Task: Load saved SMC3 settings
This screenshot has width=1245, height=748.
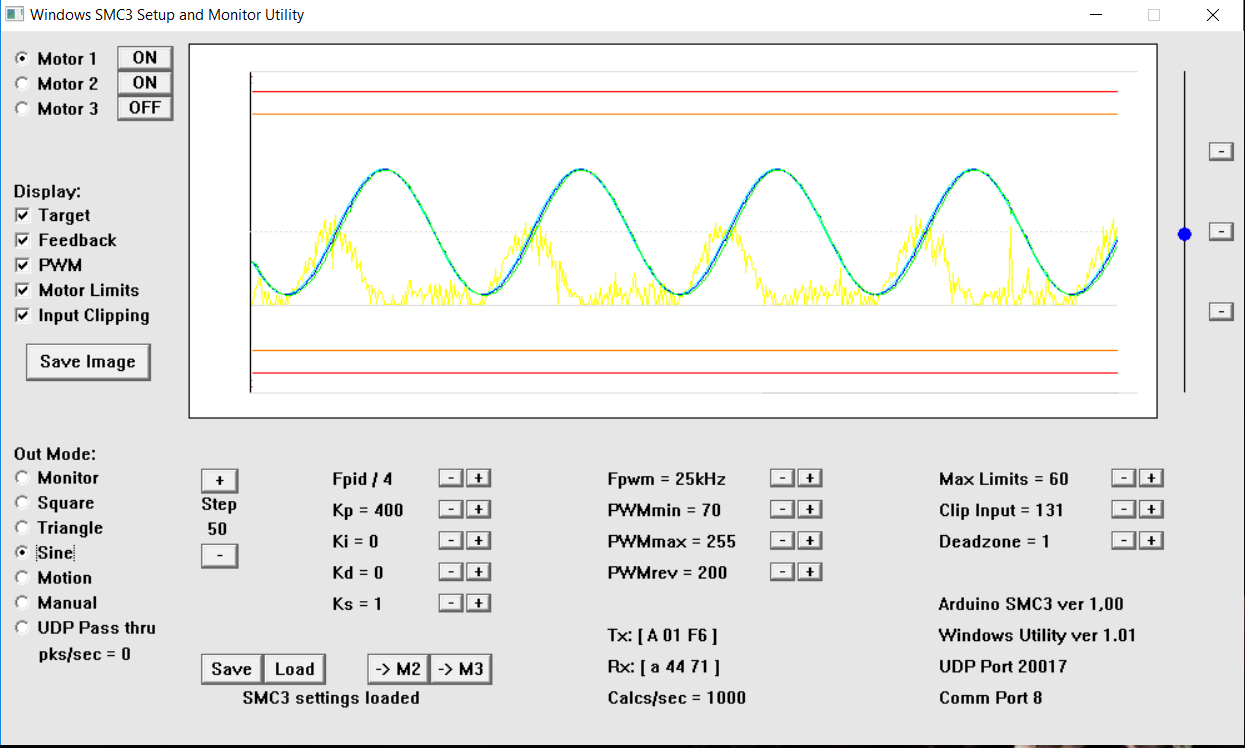Action: pos(294,668)
